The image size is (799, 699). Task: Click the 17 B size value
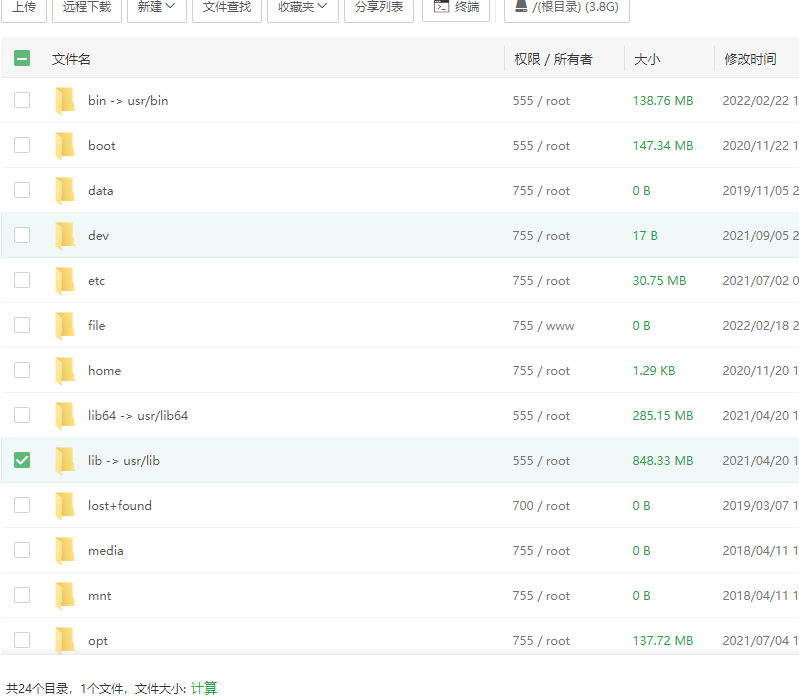[x=645, y=235]
